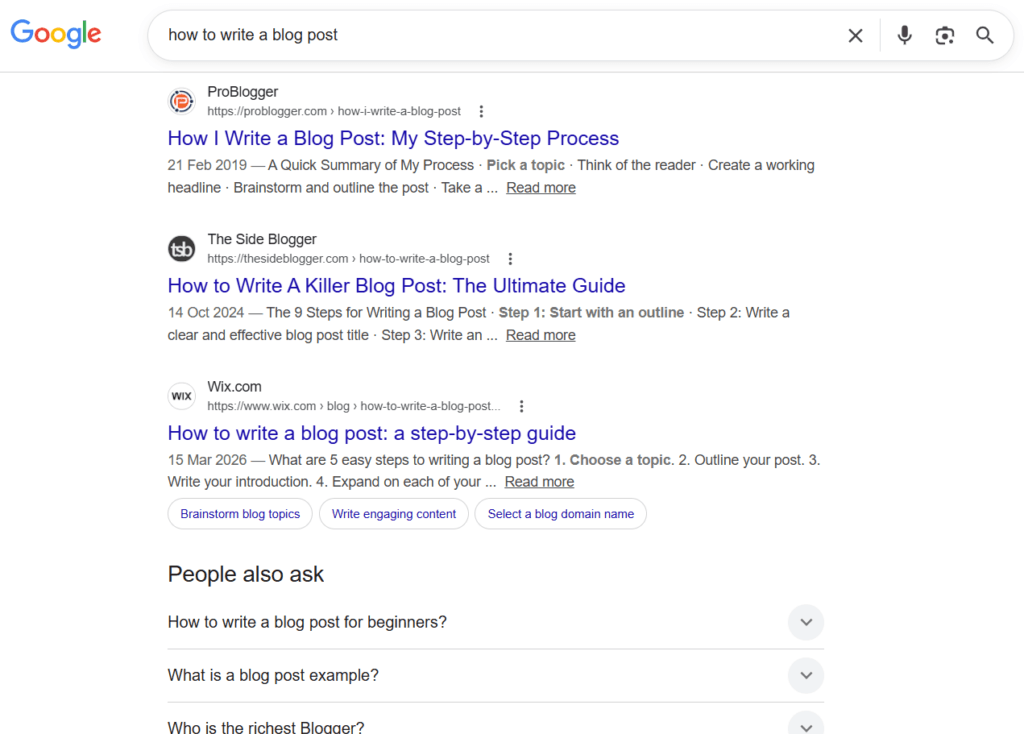Clear the search query with the X icon
Screen dimensions: 1024x734
tap(855, 35)
